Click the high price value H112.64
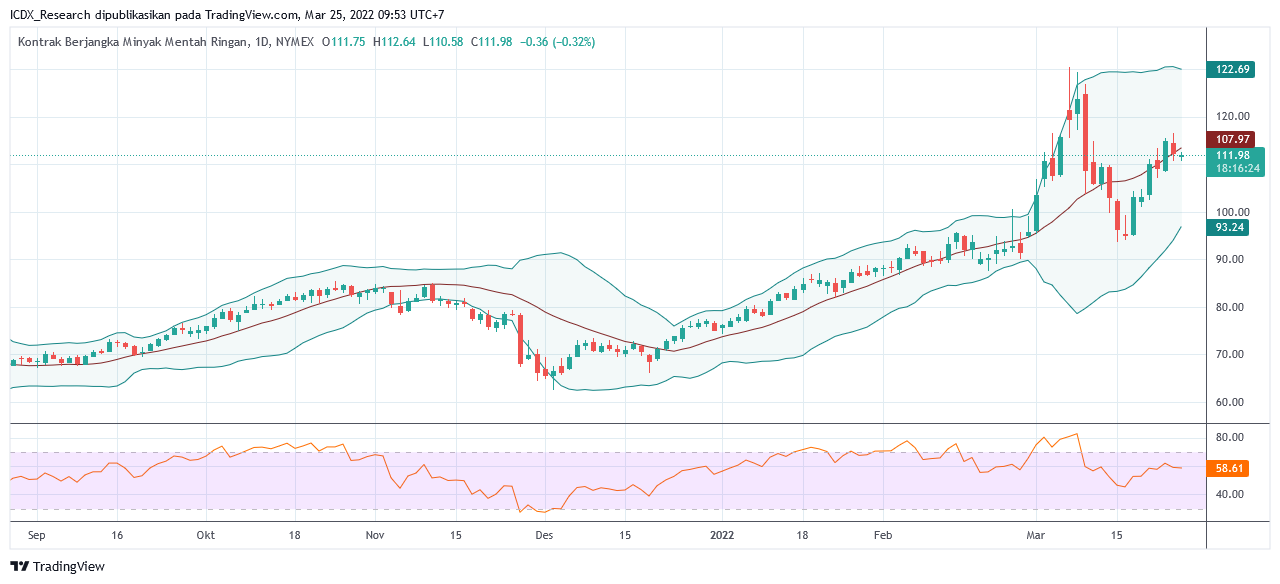The image size is (1280, 584). click(x=396, y=42)
